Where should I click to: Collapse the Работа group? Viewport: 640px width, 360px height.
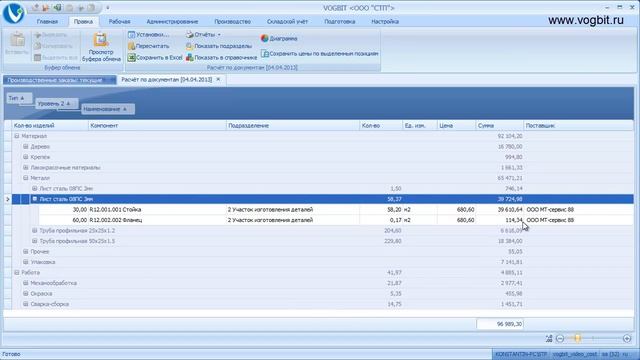click(17, 273)
